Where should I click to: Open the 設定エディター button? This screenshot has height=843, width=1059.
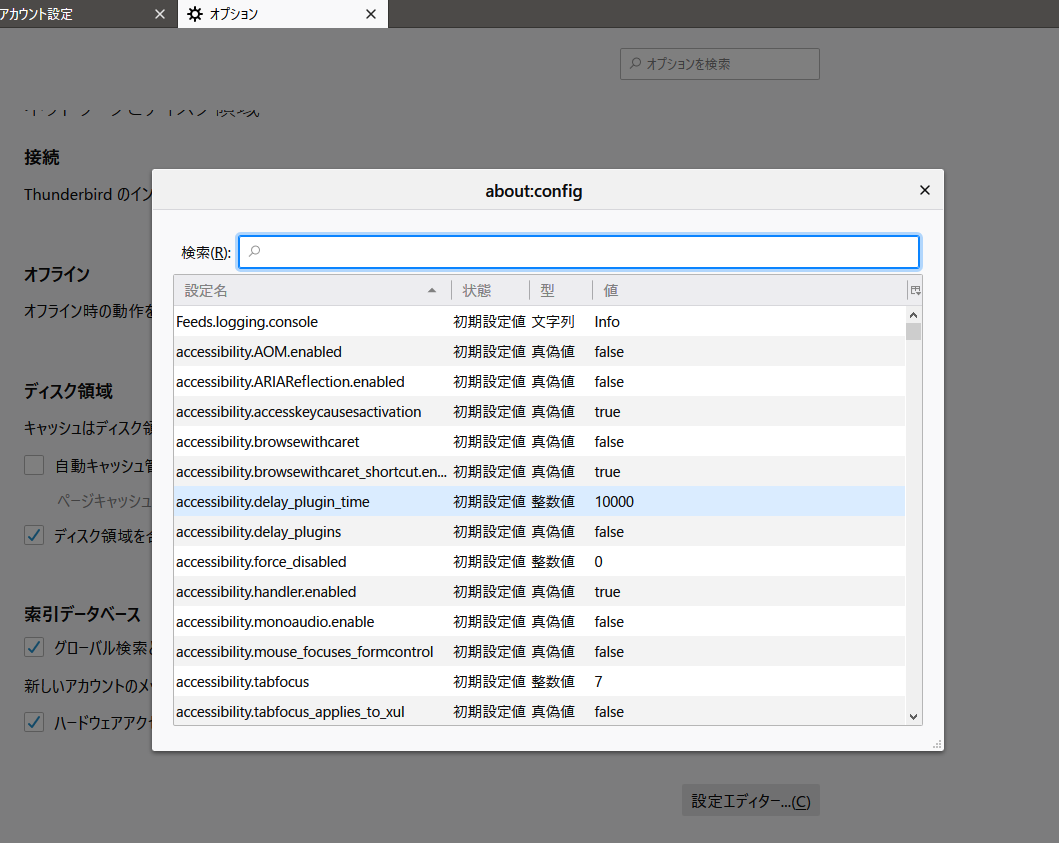(750, 800)
